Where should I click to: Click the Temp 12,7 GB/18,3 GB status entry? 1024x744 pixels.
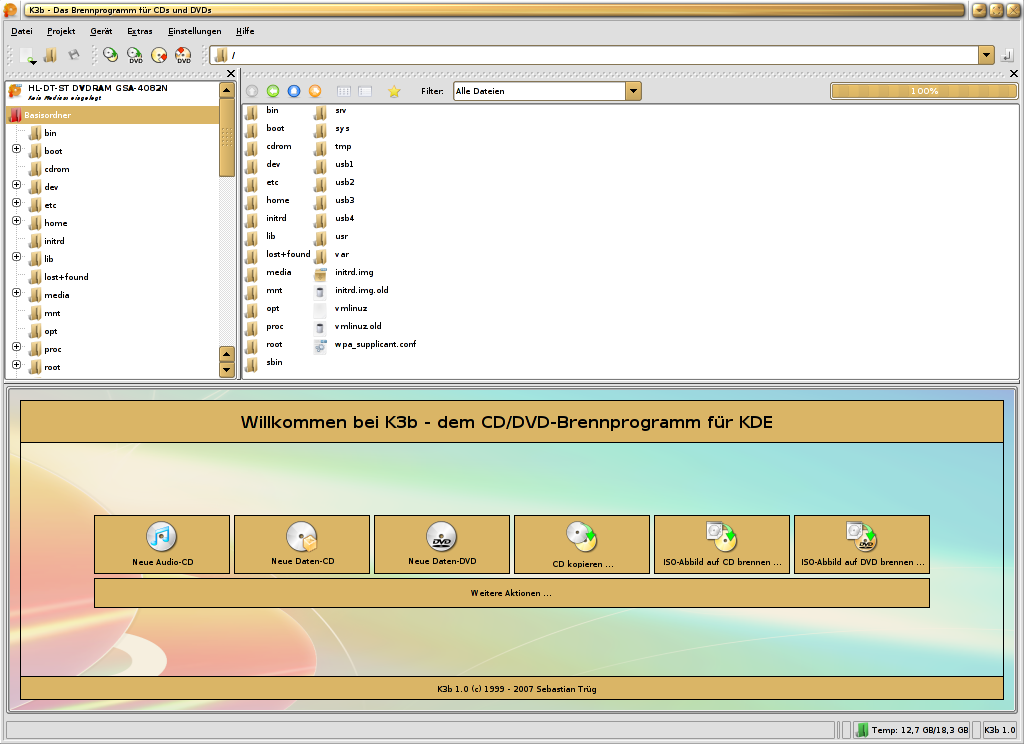(913, 730)
